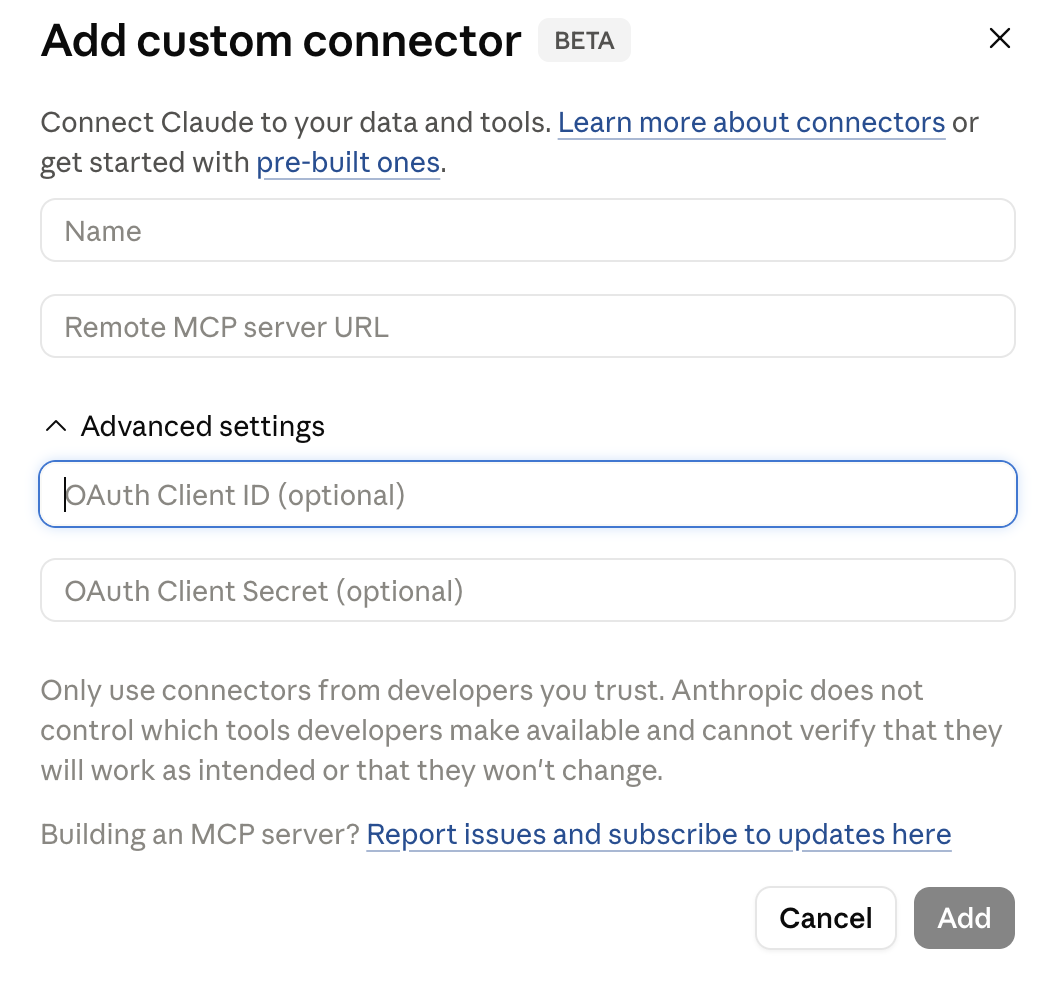Open Report issues and subscribe link
This screenshot has width=1050, height=982.
[659, 835]
